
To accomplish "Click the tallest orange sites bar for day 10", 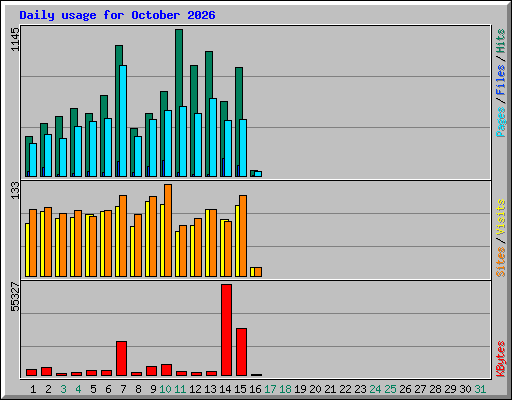I will point(168,230).
